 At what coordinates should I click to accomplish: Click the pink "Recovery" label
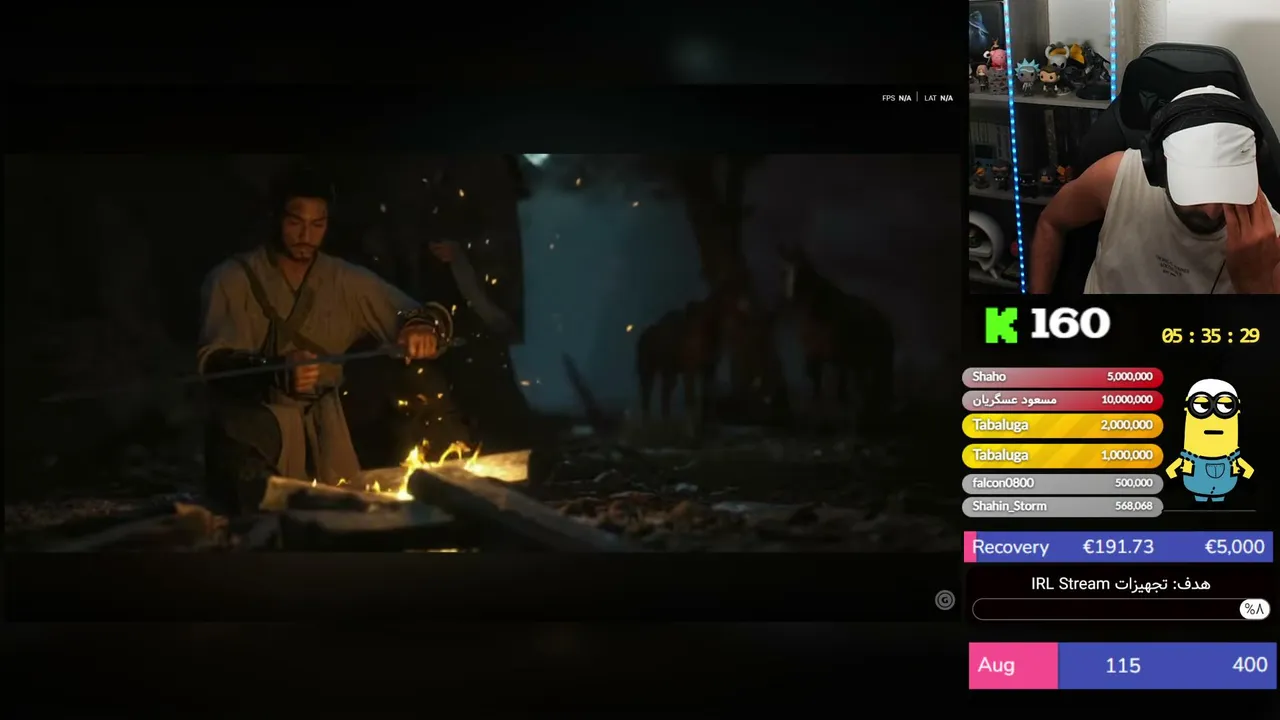1010,547
